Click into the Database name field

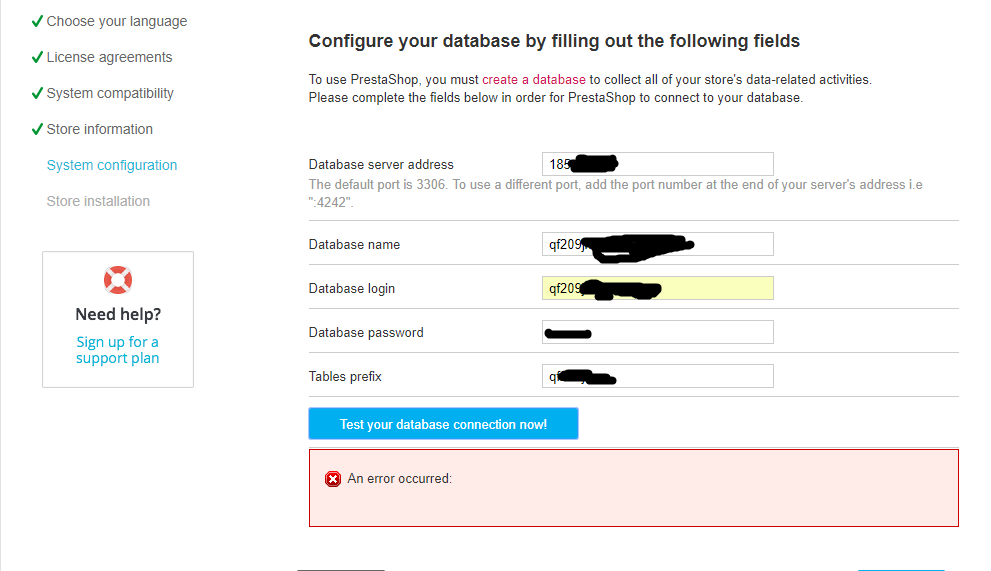(x=730, y=244)
